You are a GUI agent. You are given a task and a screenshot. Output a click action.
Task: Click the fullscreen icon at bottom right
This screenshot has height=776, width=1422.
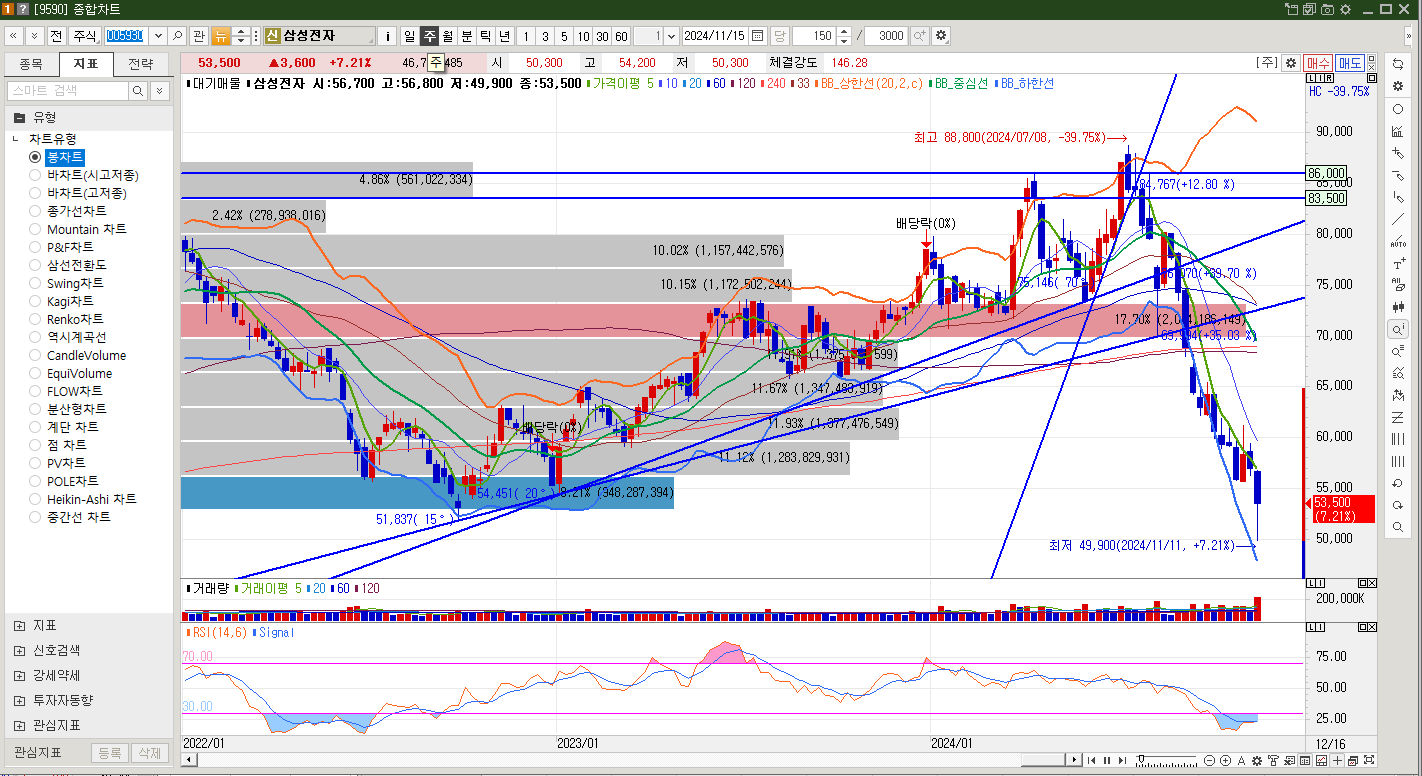coord(1369,761)
